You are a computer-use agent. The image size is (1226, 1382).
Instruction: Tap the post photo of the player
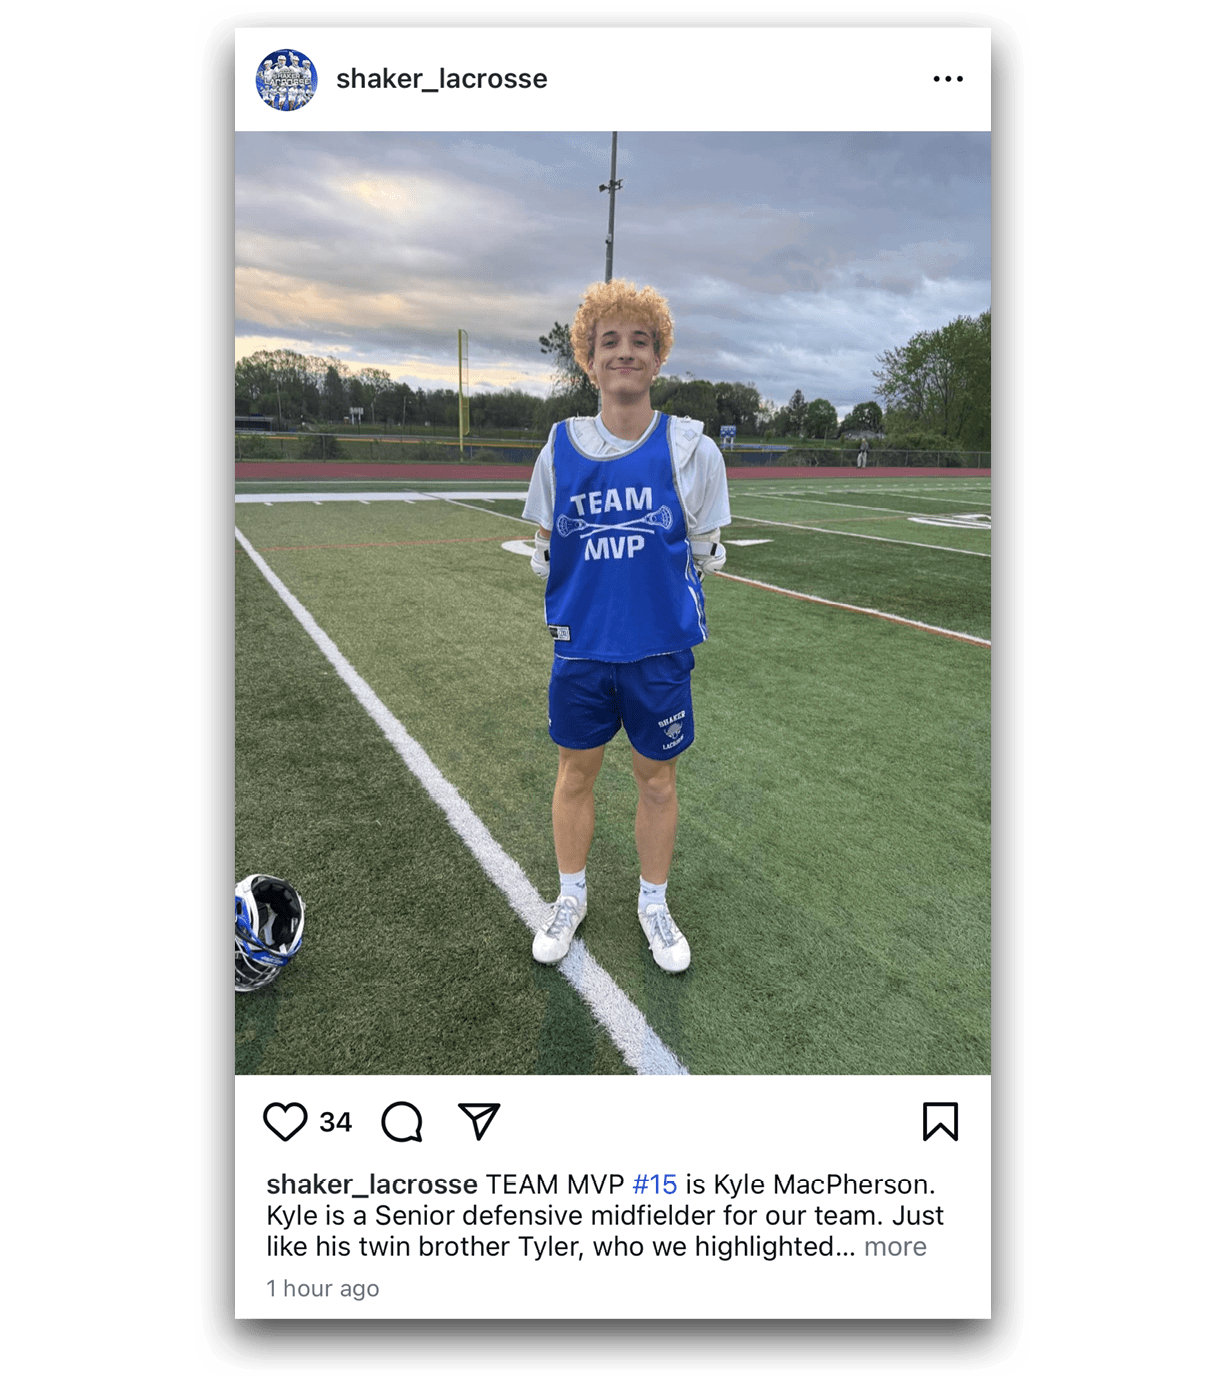613,603
